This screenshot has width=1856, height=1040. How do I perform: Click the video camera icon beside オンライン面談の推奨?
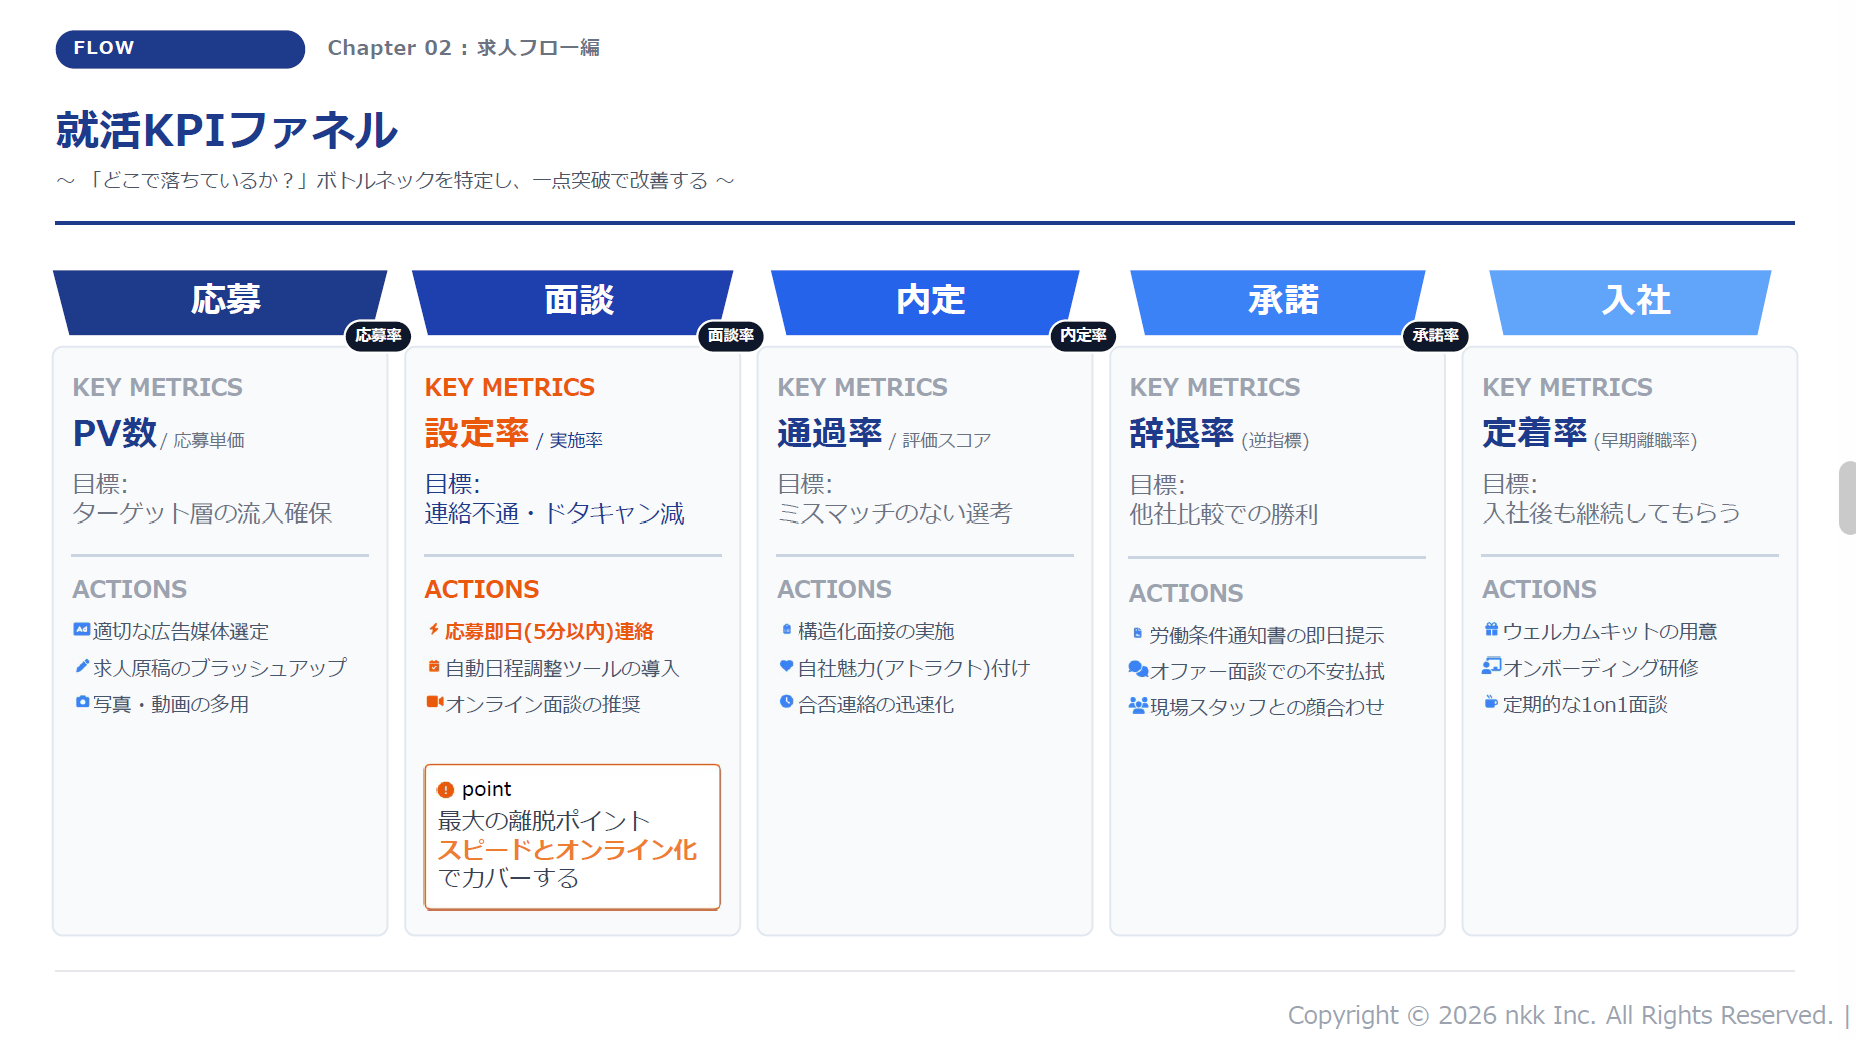pyautogui.click(x=434, y=702)
